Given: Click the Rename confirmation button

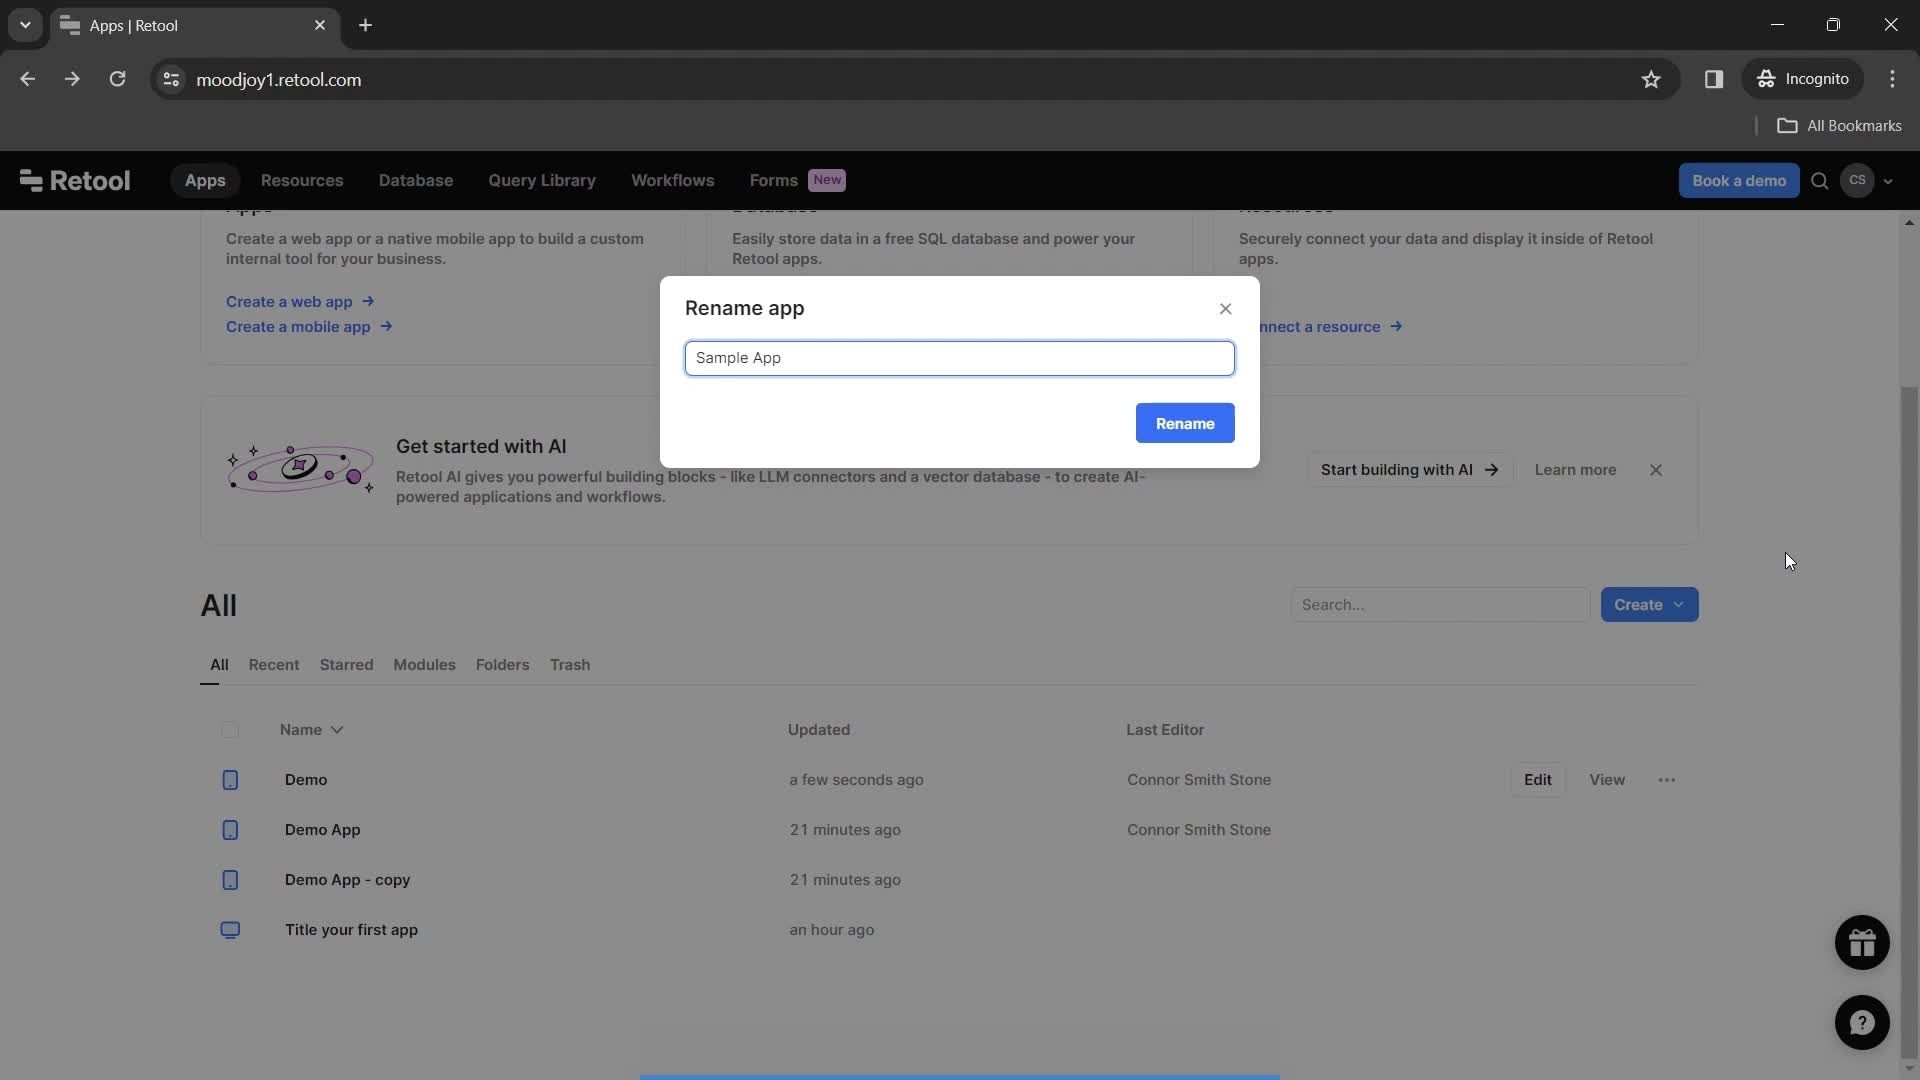Looking at the screenshot, I should (x=1183, y=422).
